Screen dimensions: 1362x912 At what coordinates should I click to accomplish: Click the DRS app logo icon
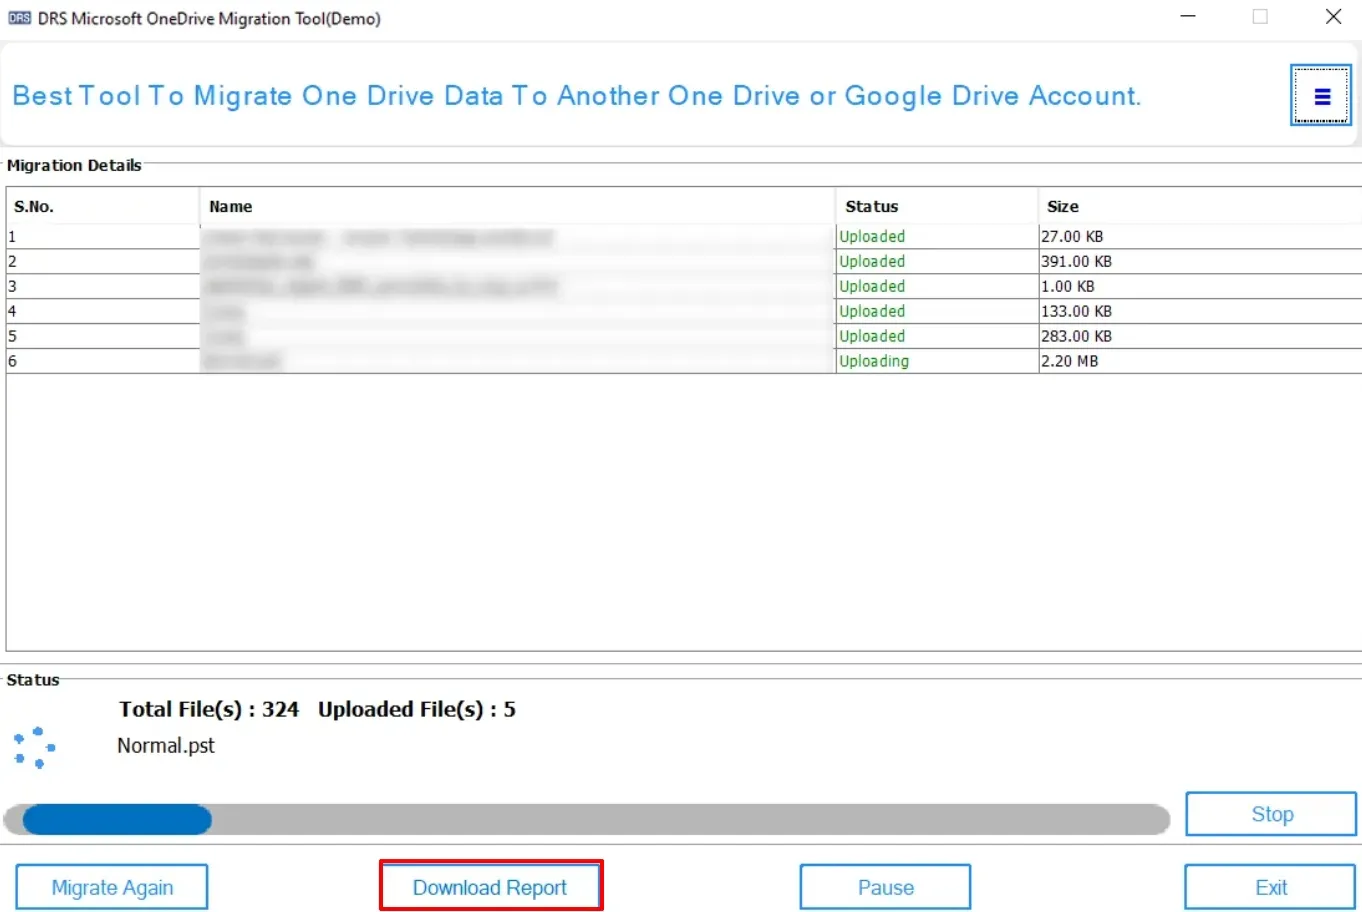[x=19, y=18]
